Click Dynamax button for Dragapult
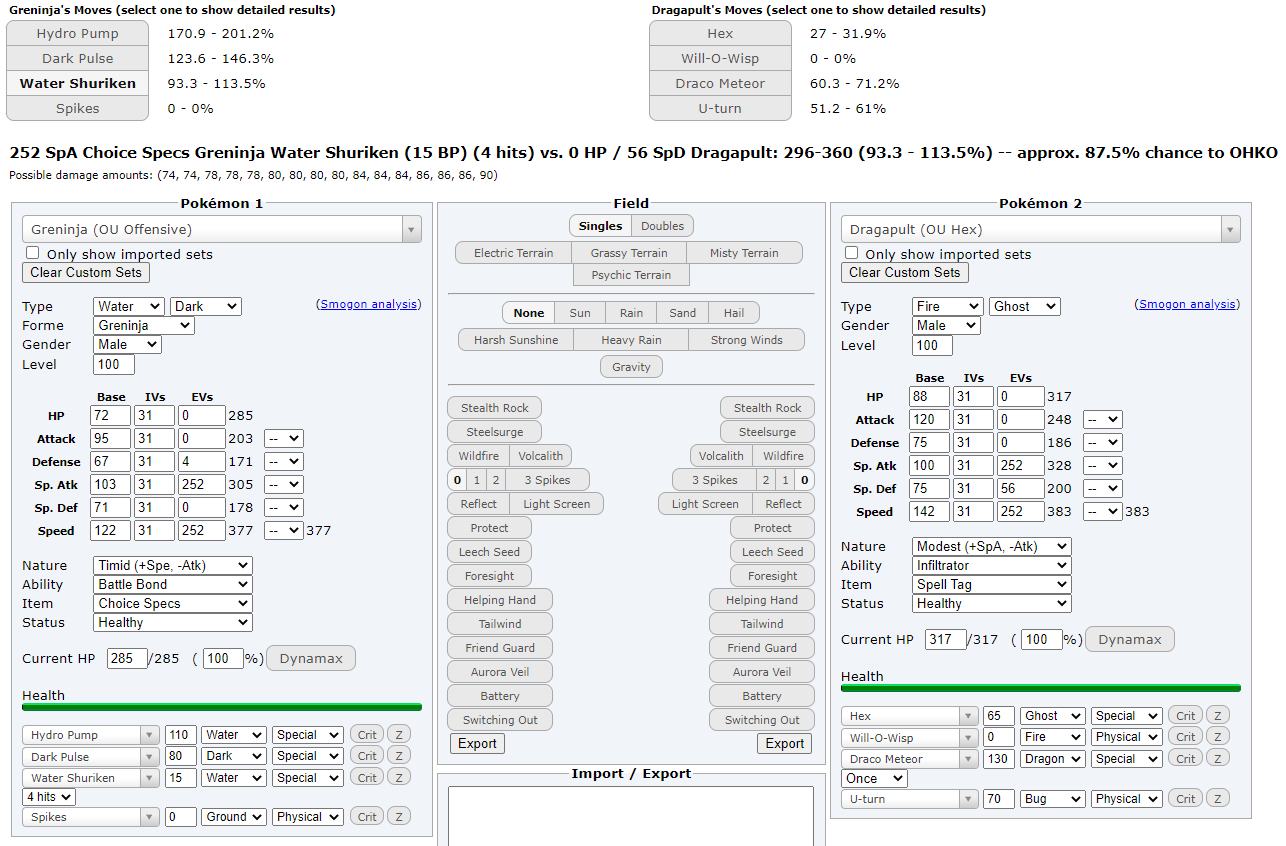The height and width of the screenshot is (846, 1286). tap(1130, 639)
